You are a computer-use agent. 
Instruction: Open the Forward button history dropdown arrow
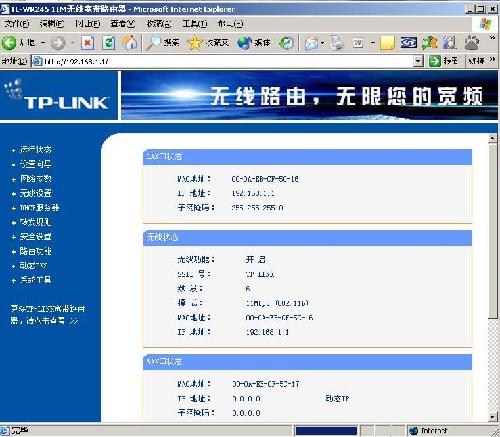coord(72,43)
